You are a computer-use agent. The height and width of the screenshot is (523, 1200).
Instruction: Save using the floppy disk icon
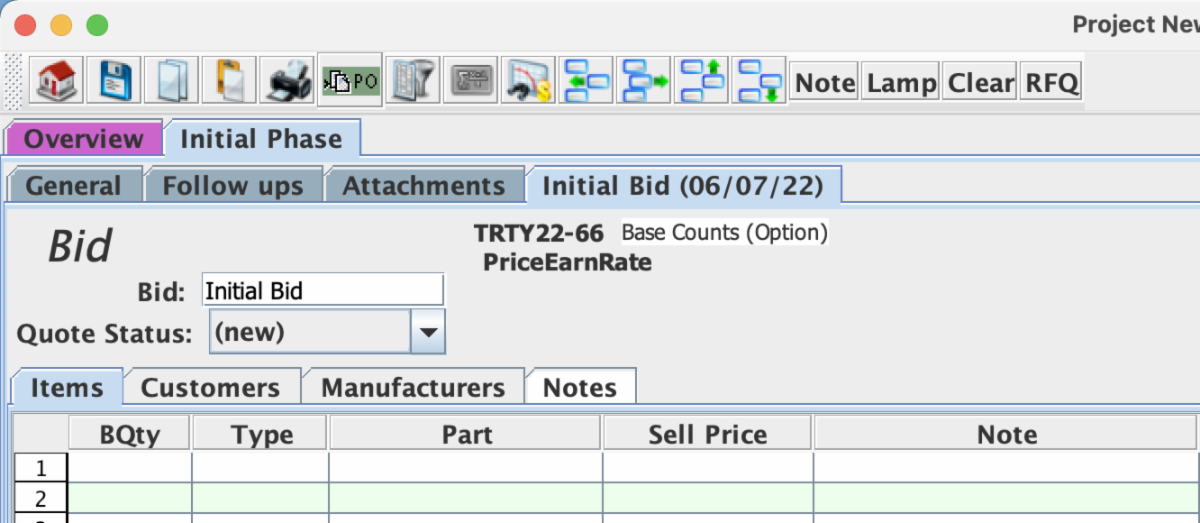113,81
